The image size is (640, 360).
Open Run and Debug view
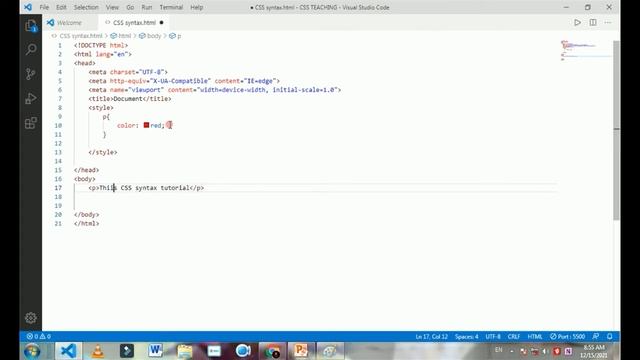[x=31, y=98]
